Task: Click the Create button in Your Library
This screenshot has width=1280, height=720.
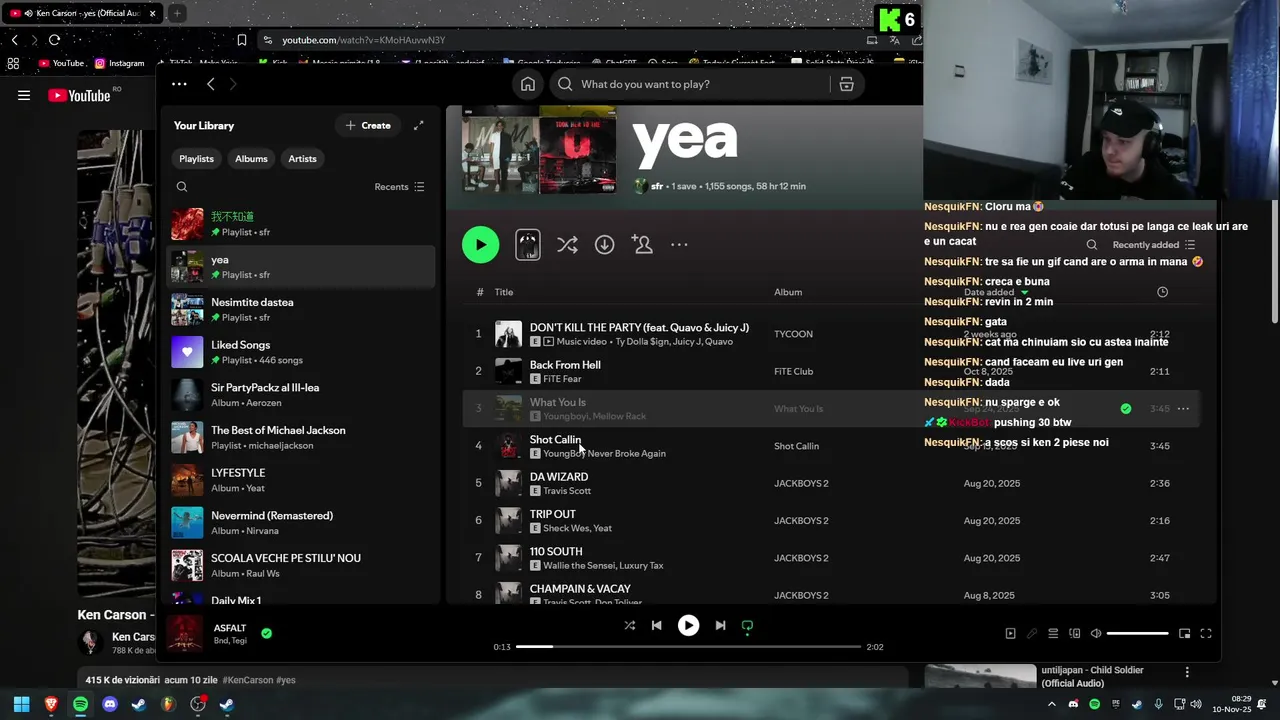Action: coord(368,125)
